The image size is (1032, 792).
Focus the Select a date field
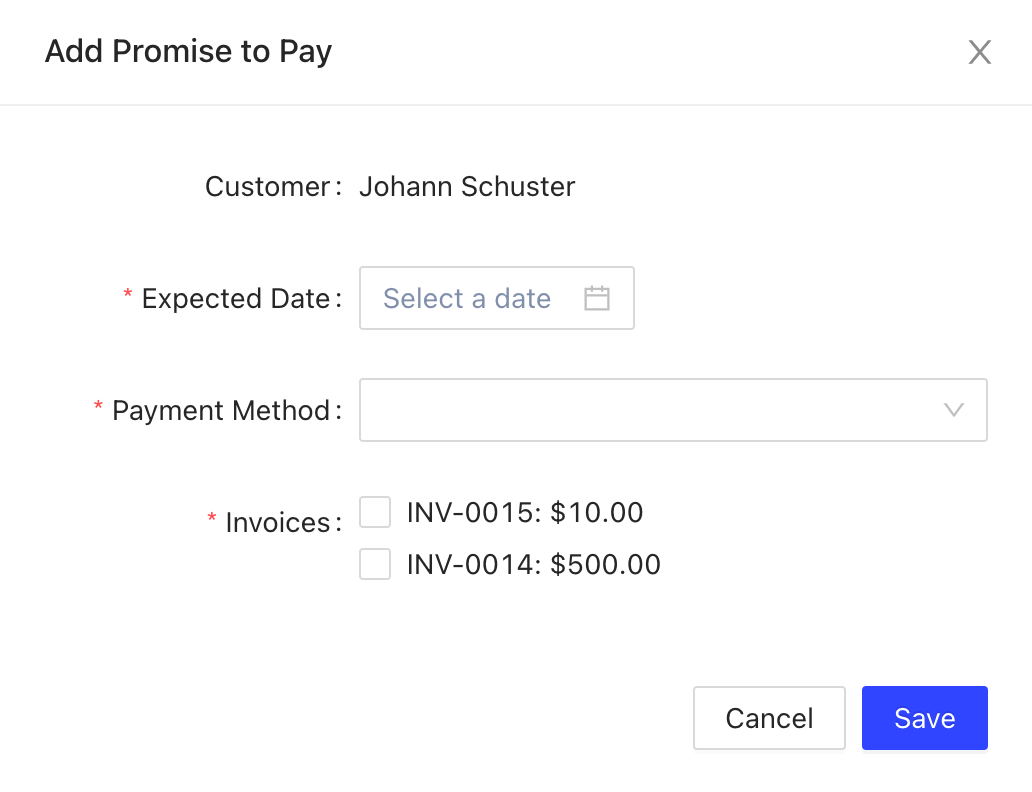pyautogui.click(x=467, y=298)
